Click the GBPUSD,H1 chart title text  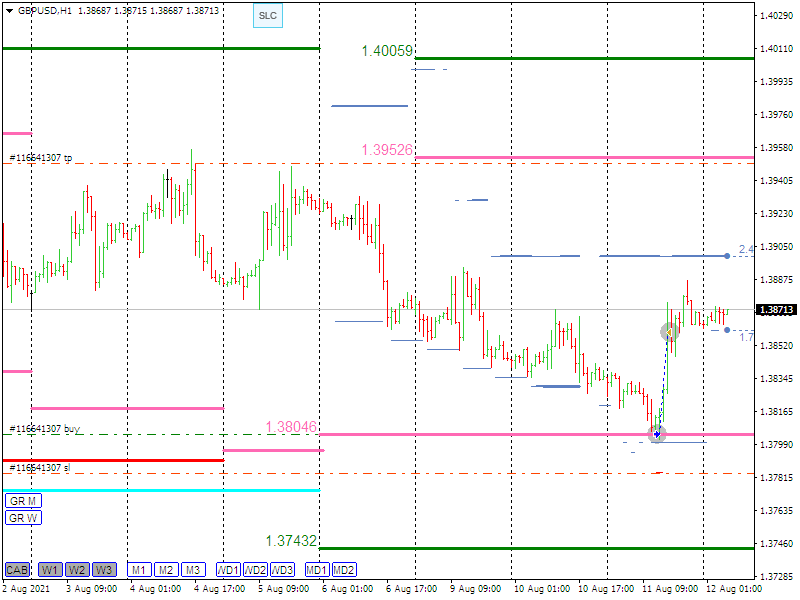[x=45, y=11]
